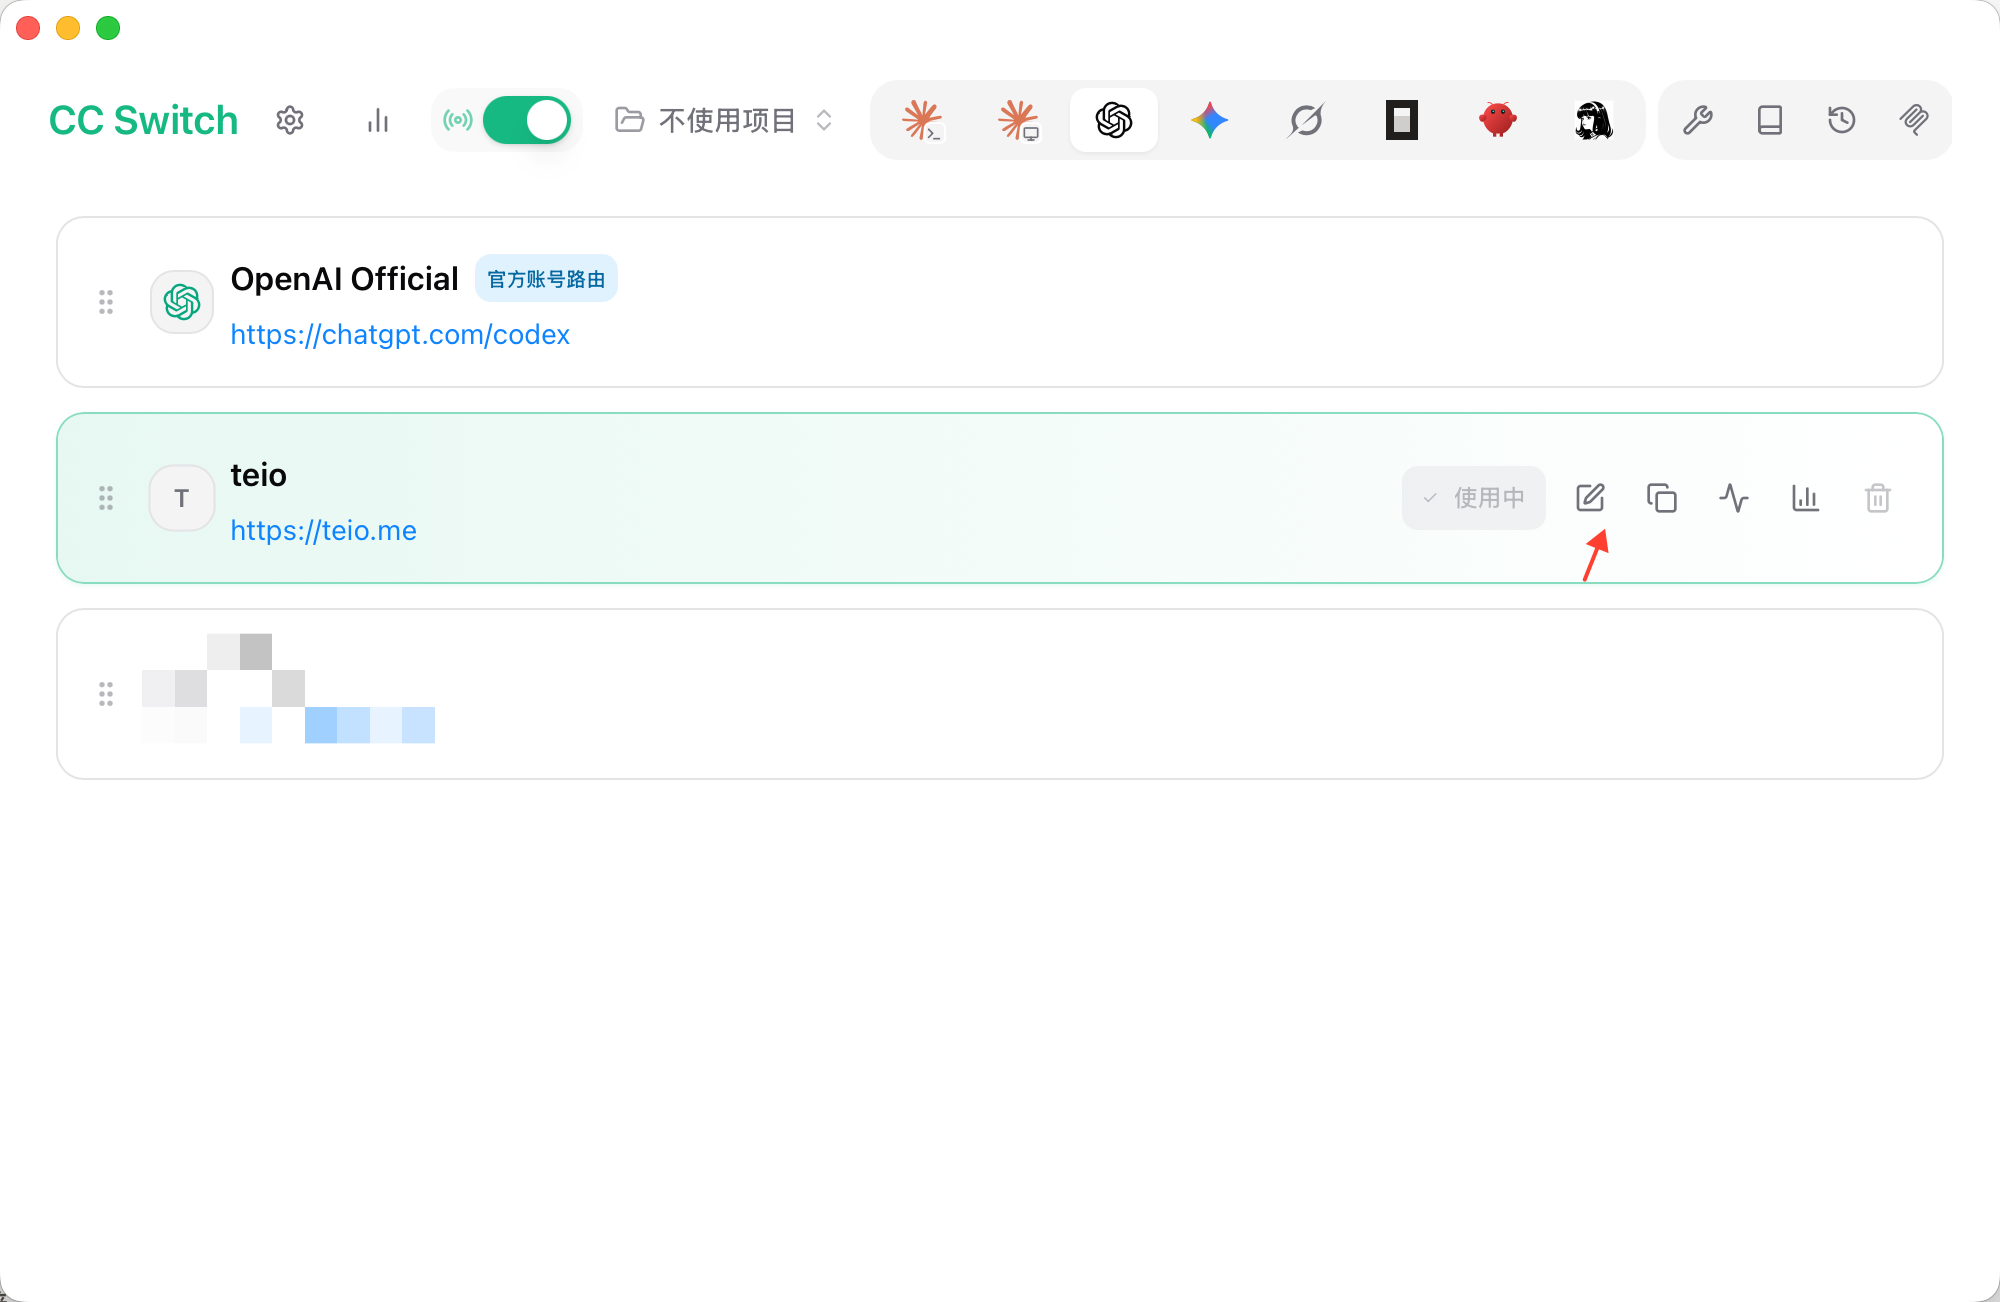This screenshot has width=2000, height=1302.
Task: View teio usage bar chart icon
Action: [1806, 498]
